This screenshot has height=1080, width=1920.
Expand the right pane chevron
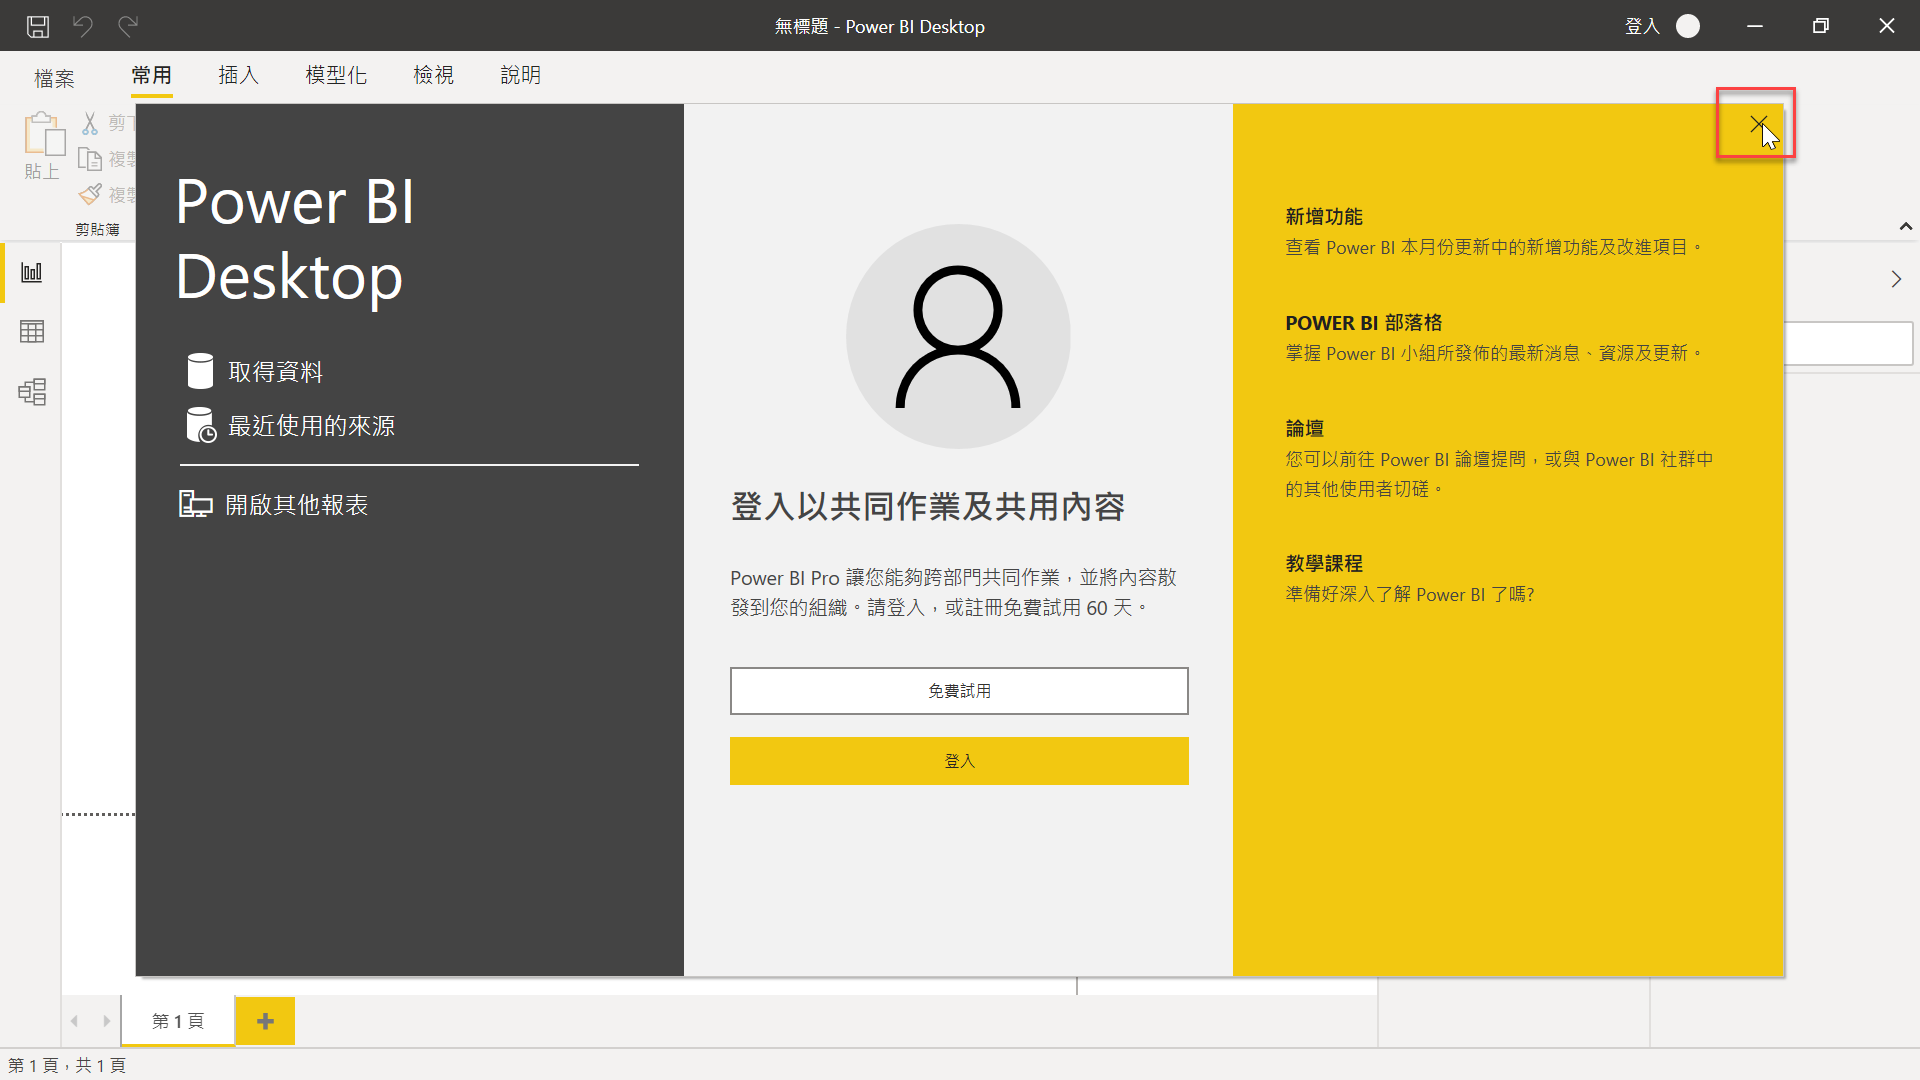[x=1896, y=279]
